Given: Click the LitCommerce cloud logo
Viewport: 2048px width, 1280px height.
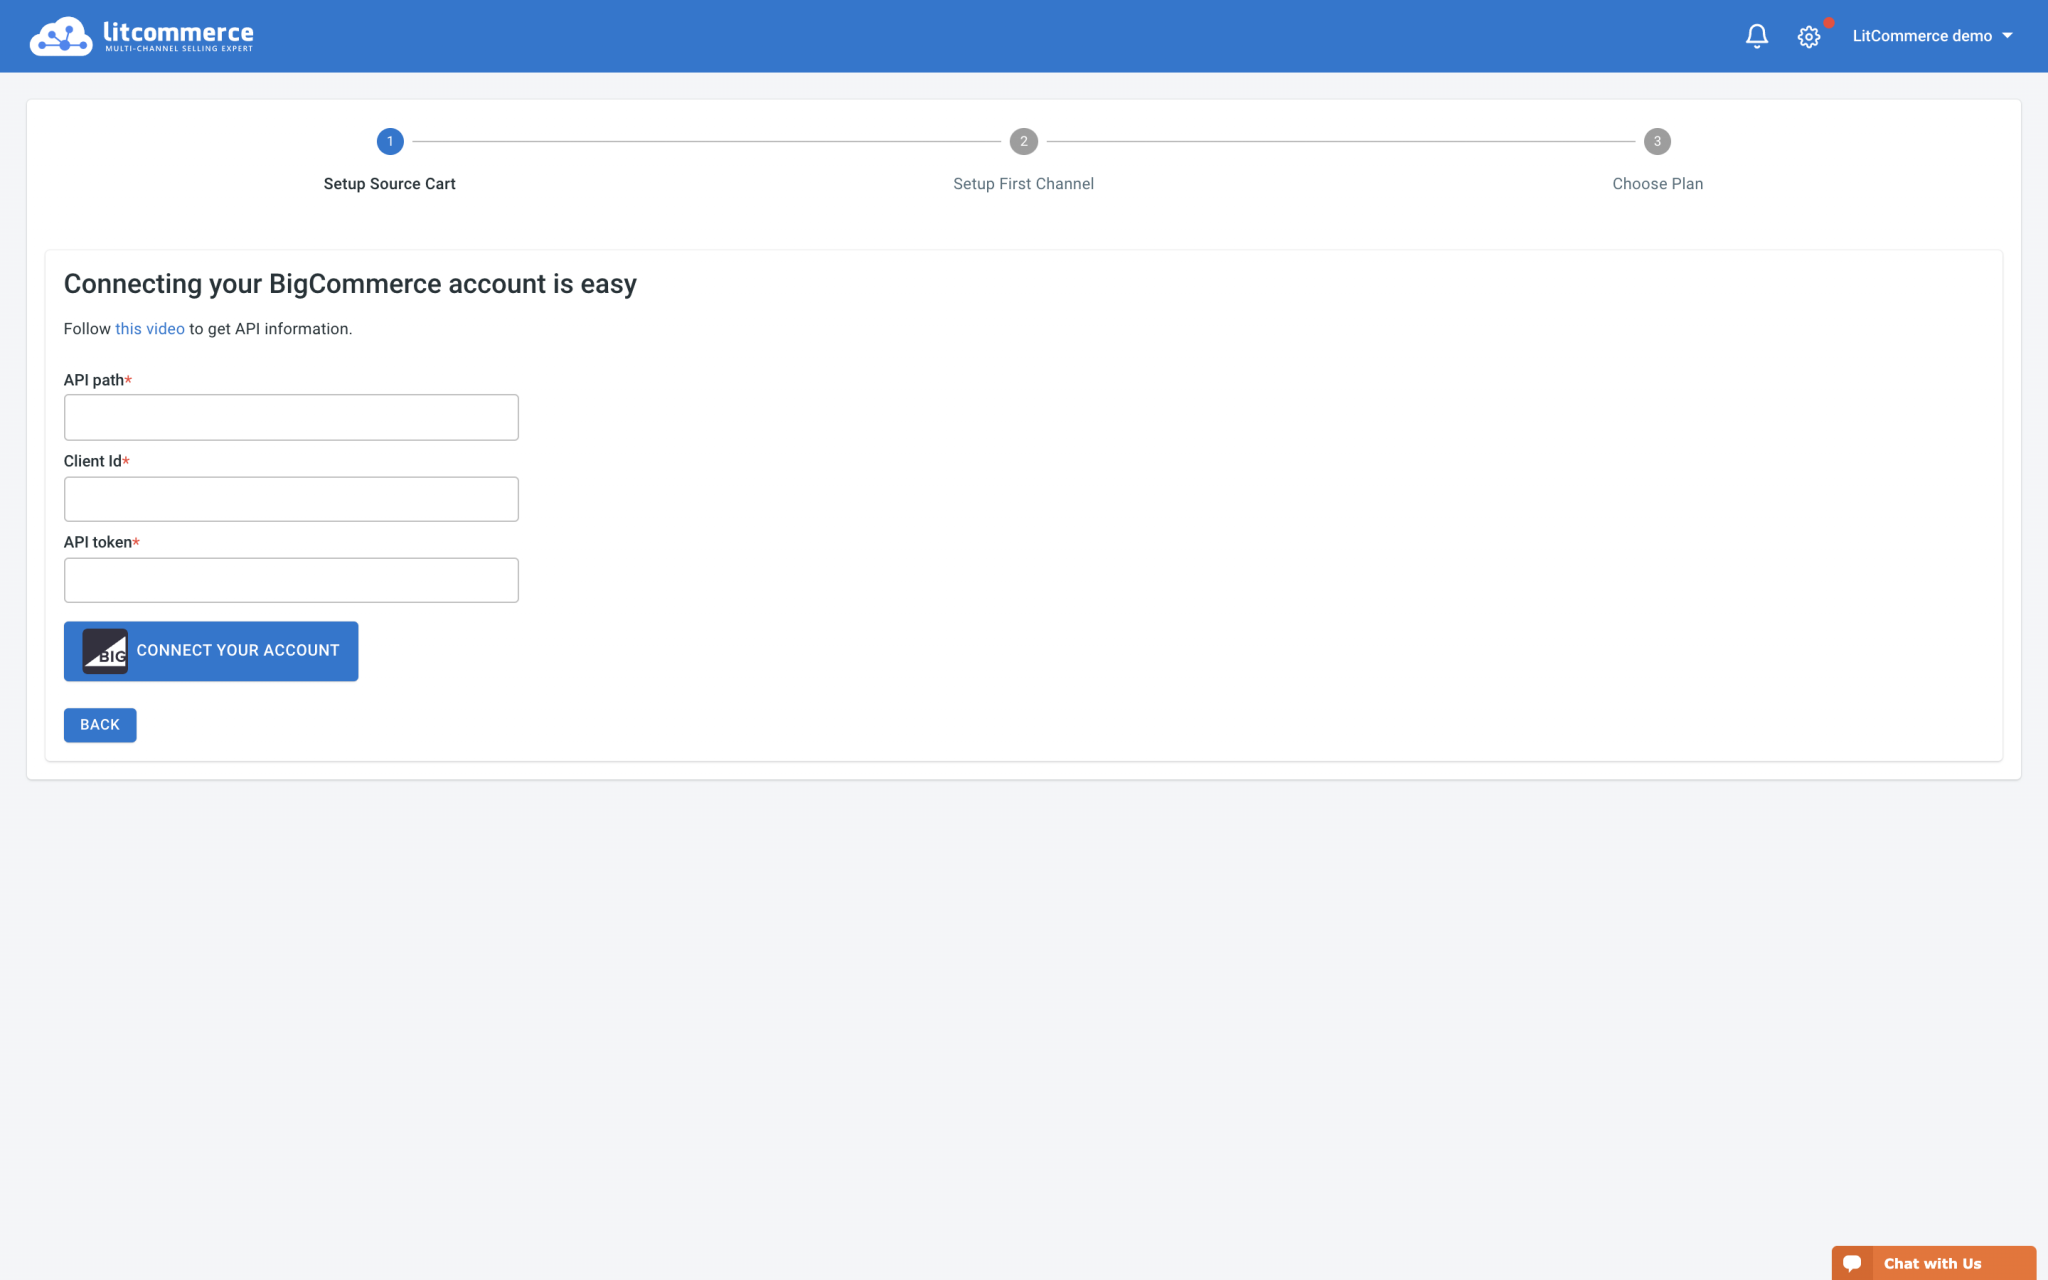Looking at the screenshot, I should [x=141, y=36].
